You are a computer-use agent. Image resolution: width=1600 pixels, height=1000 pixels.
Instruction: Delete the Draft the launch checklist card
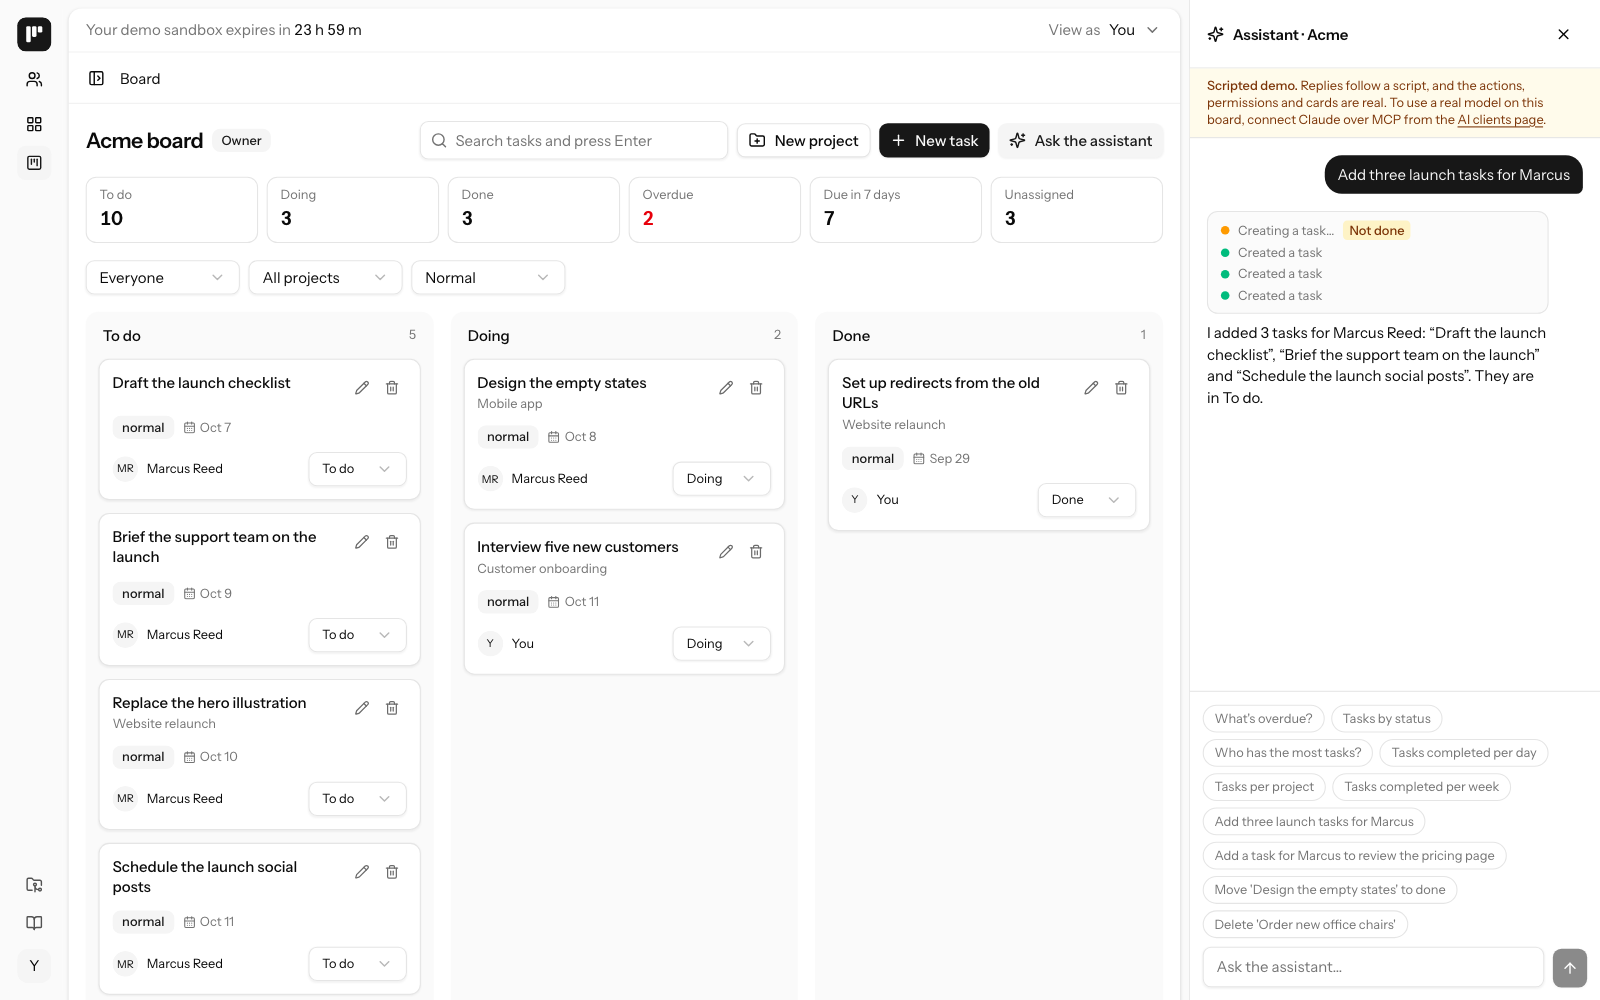coord(392,388)
